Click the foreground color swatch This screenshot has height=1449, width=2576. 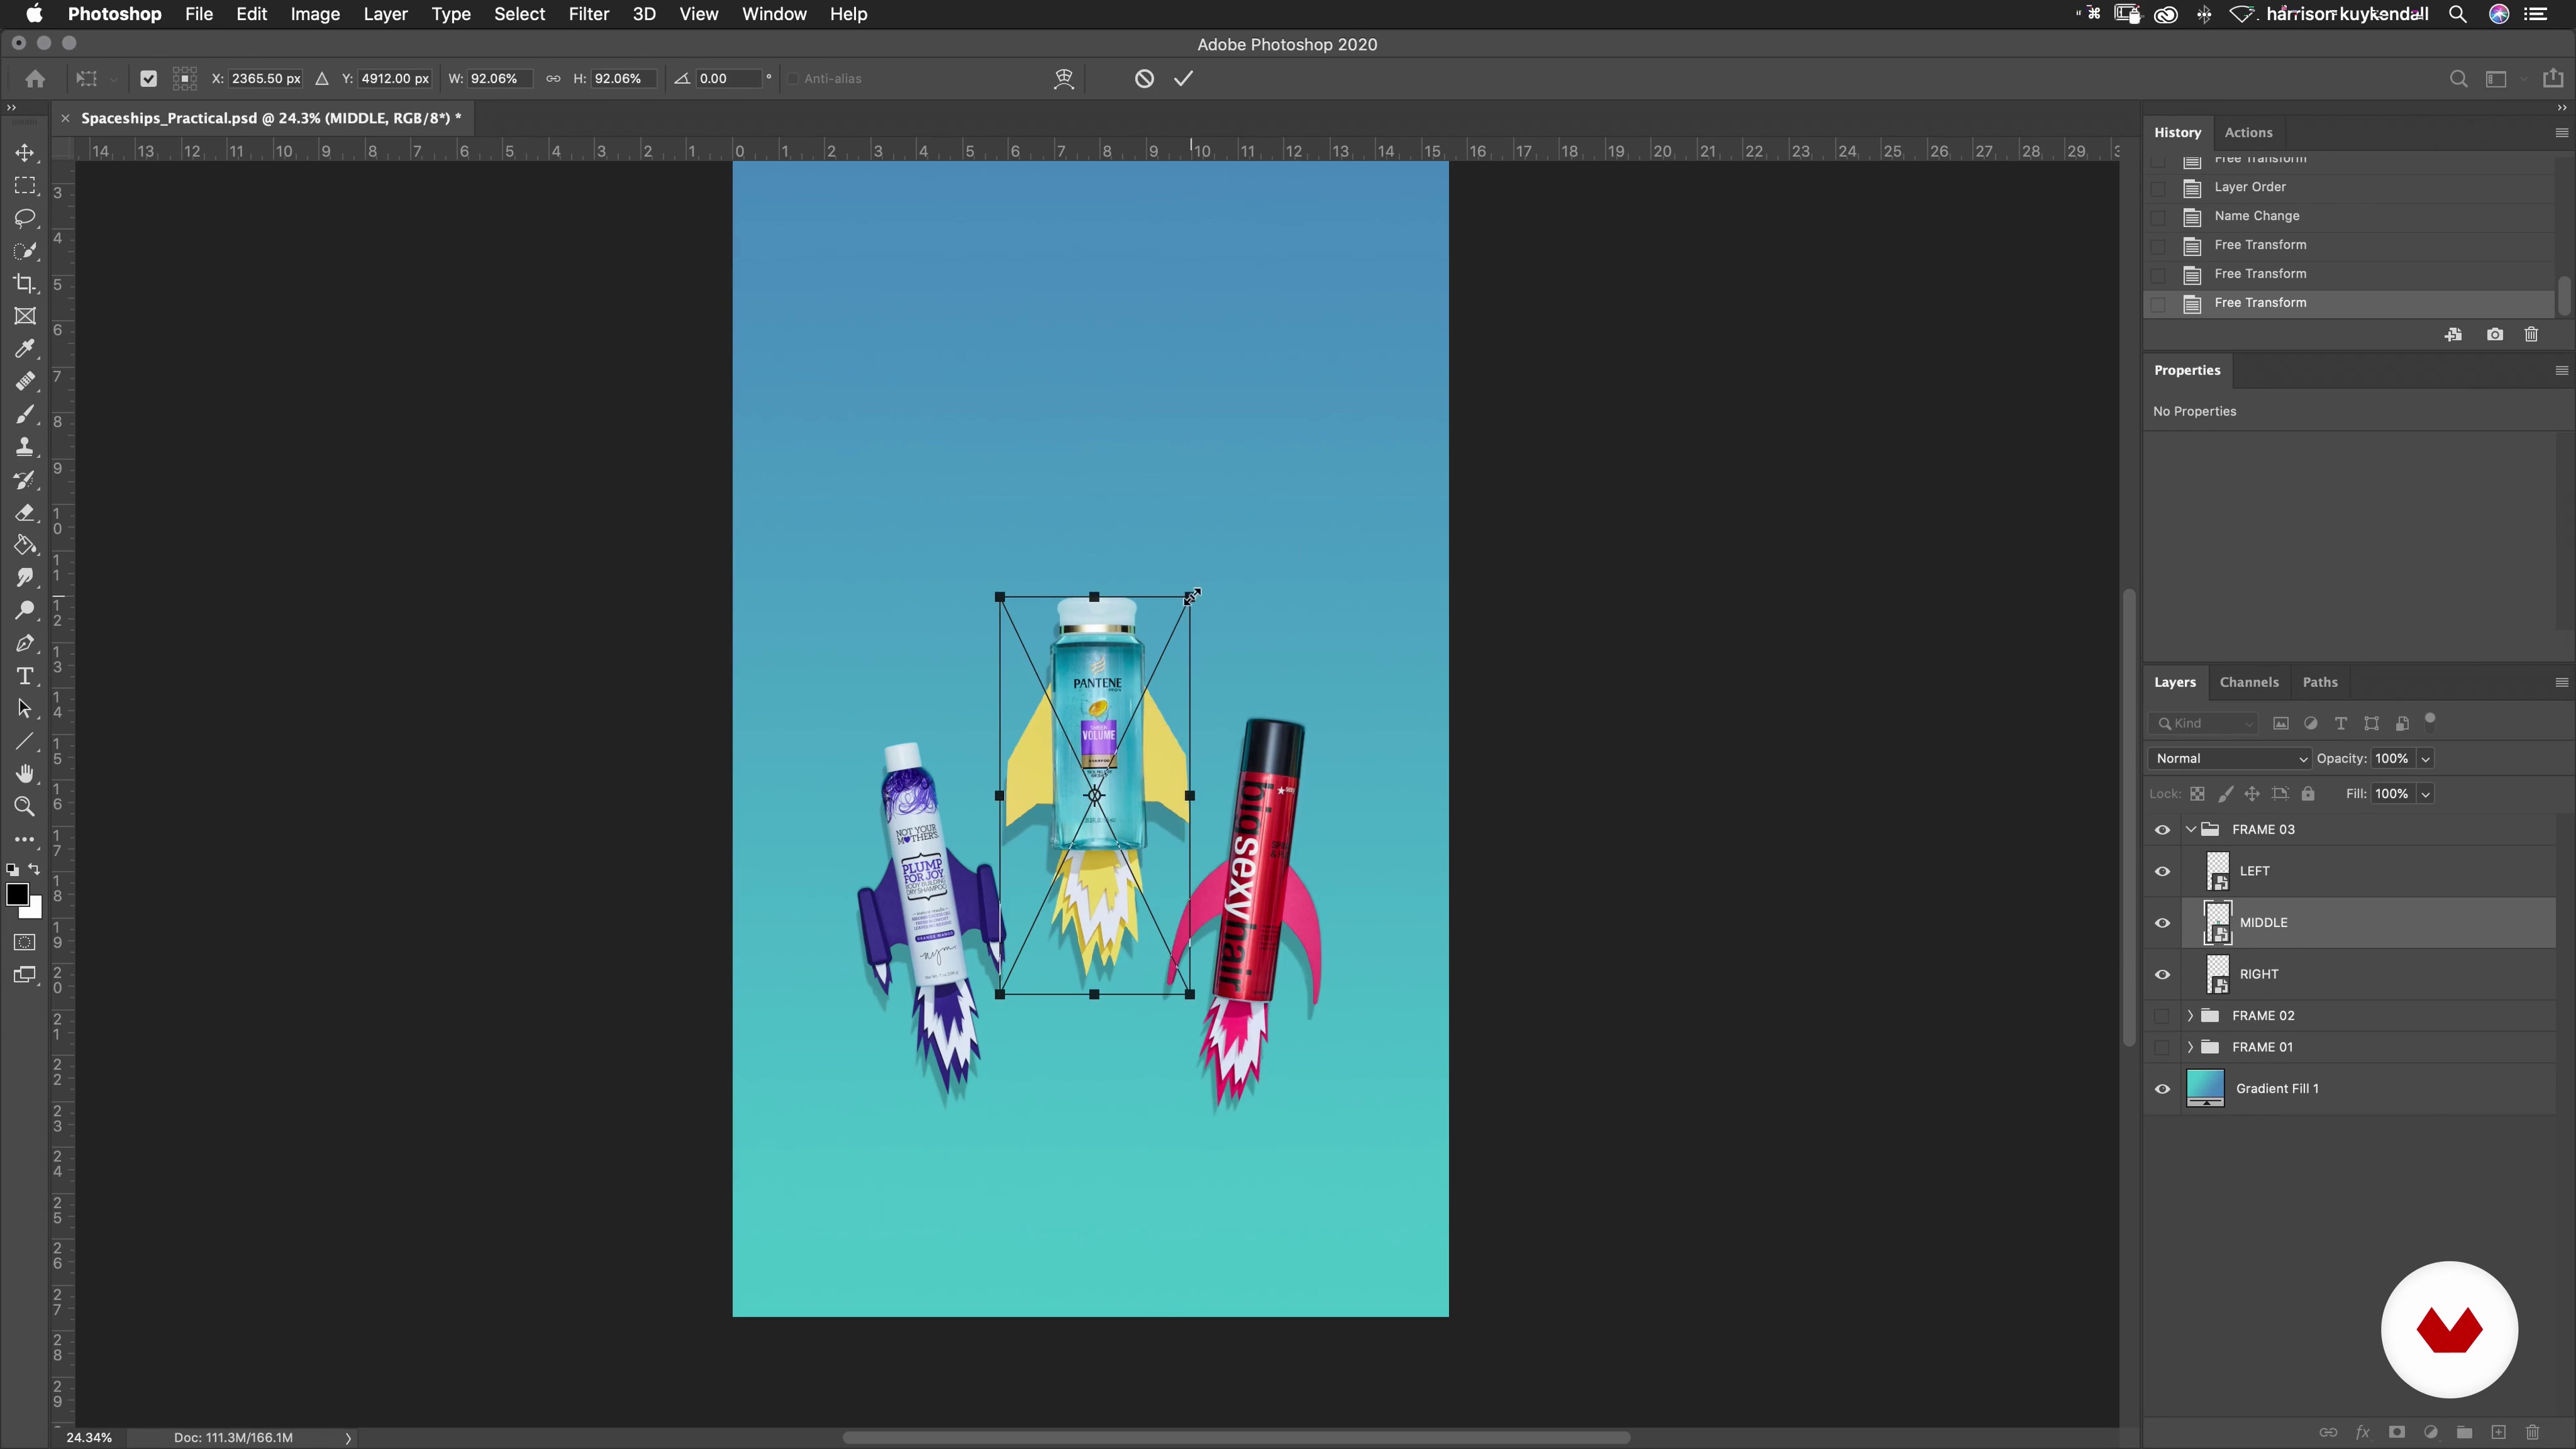[17, 895]
